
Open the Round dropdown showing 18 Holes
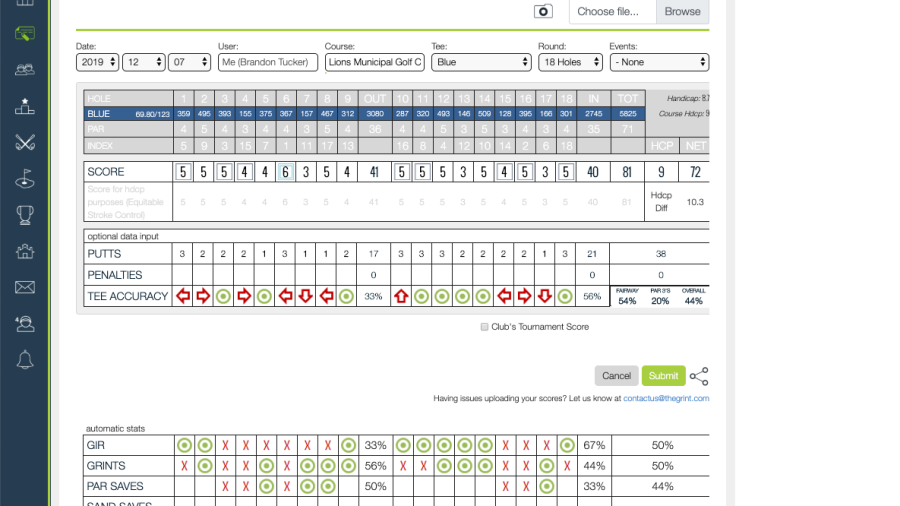(x=570, y=62)
